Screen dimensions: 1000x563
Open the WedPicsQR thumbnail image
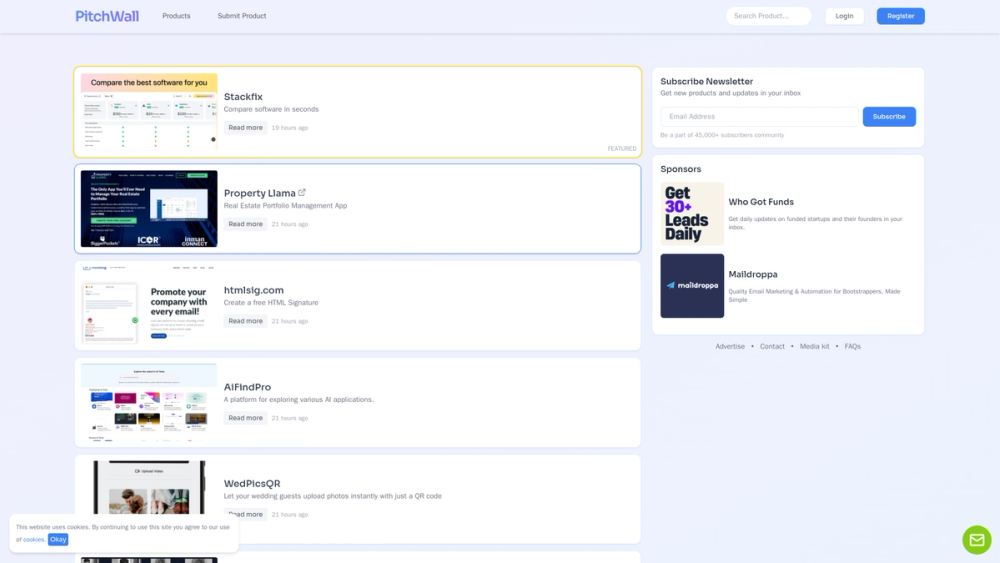pyautogui.click(x=149, y=488)
